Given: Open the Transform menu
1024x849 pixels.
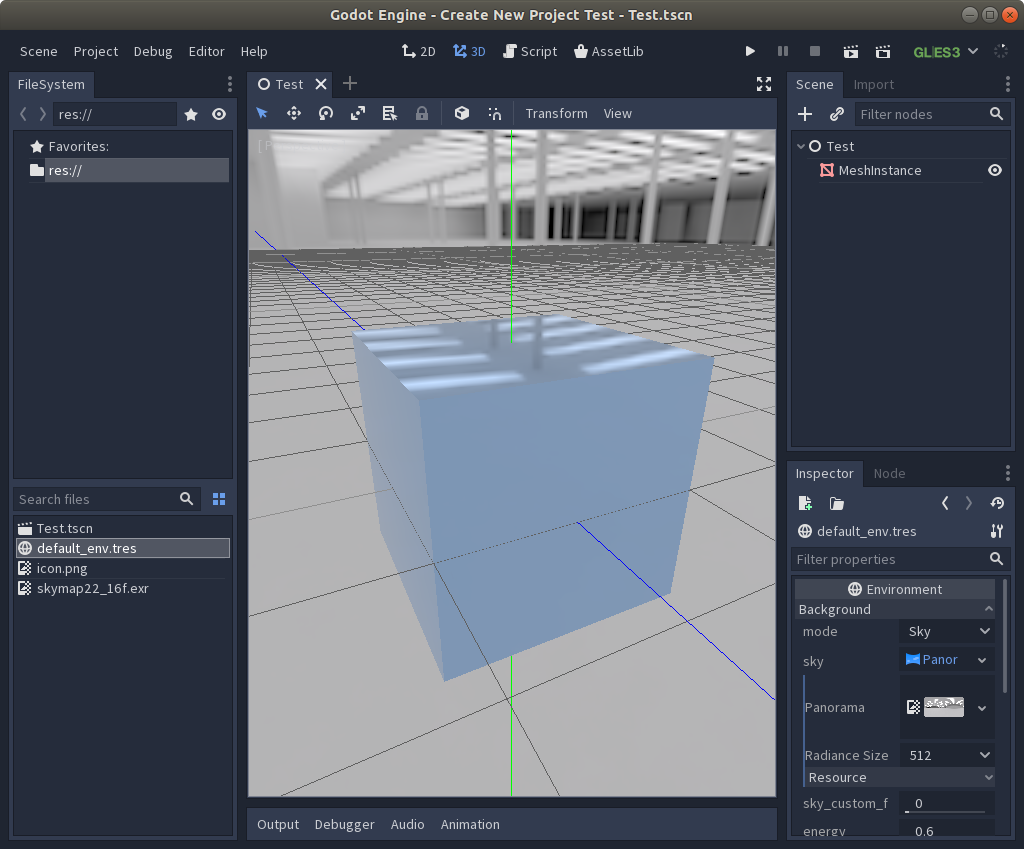Looking at the screenshot, I should pos(556,114).
